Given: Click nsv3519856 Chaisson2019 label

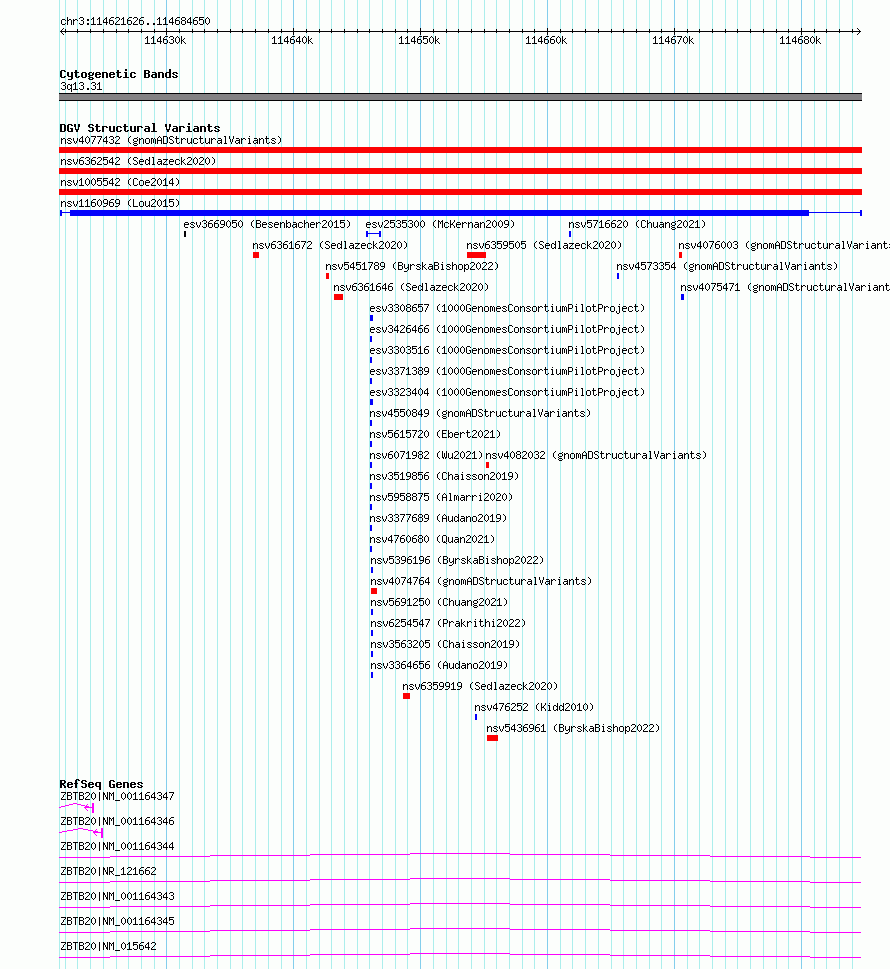Looking at the screenshot, I should point(444,476).
